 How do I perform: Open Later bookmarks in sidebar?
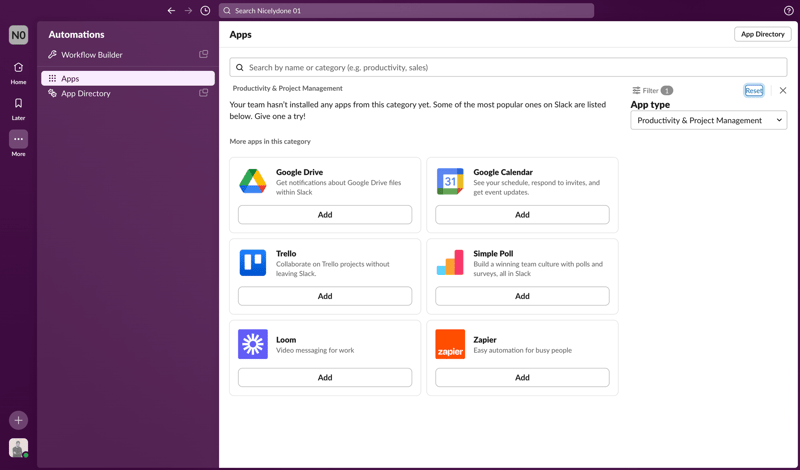coord(18,109)
